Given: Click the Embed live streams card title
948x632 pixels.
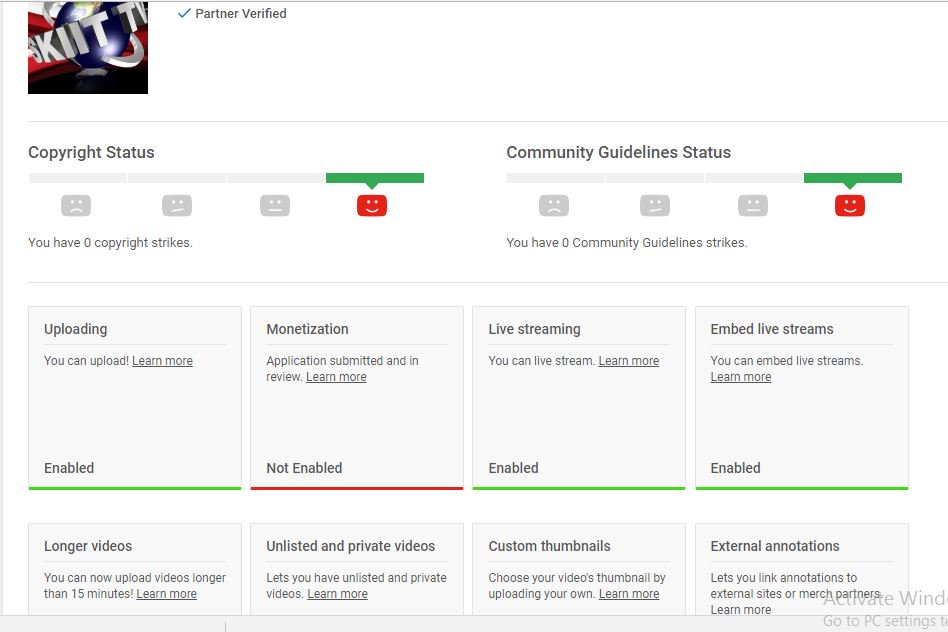Looking at the screenshot, I should (x=771, y=329).
